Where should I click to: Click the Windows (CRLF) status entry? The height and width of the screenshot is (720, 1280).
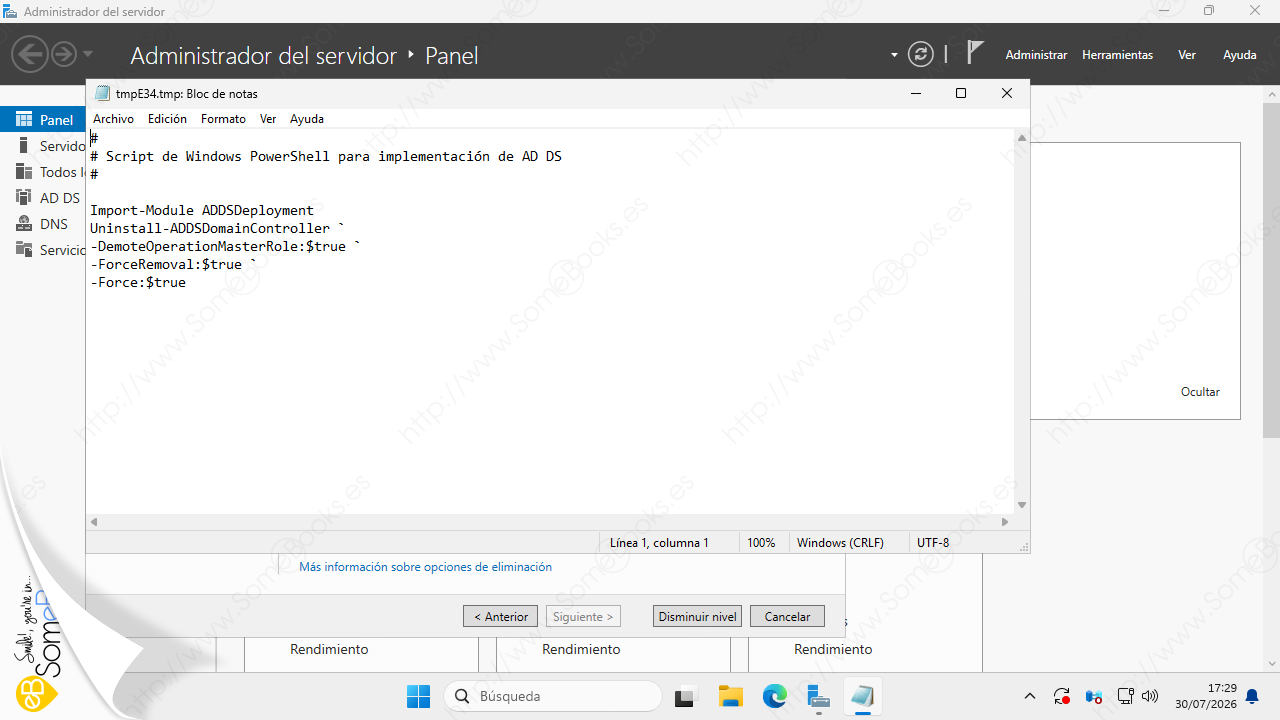(x=840, y=542)
